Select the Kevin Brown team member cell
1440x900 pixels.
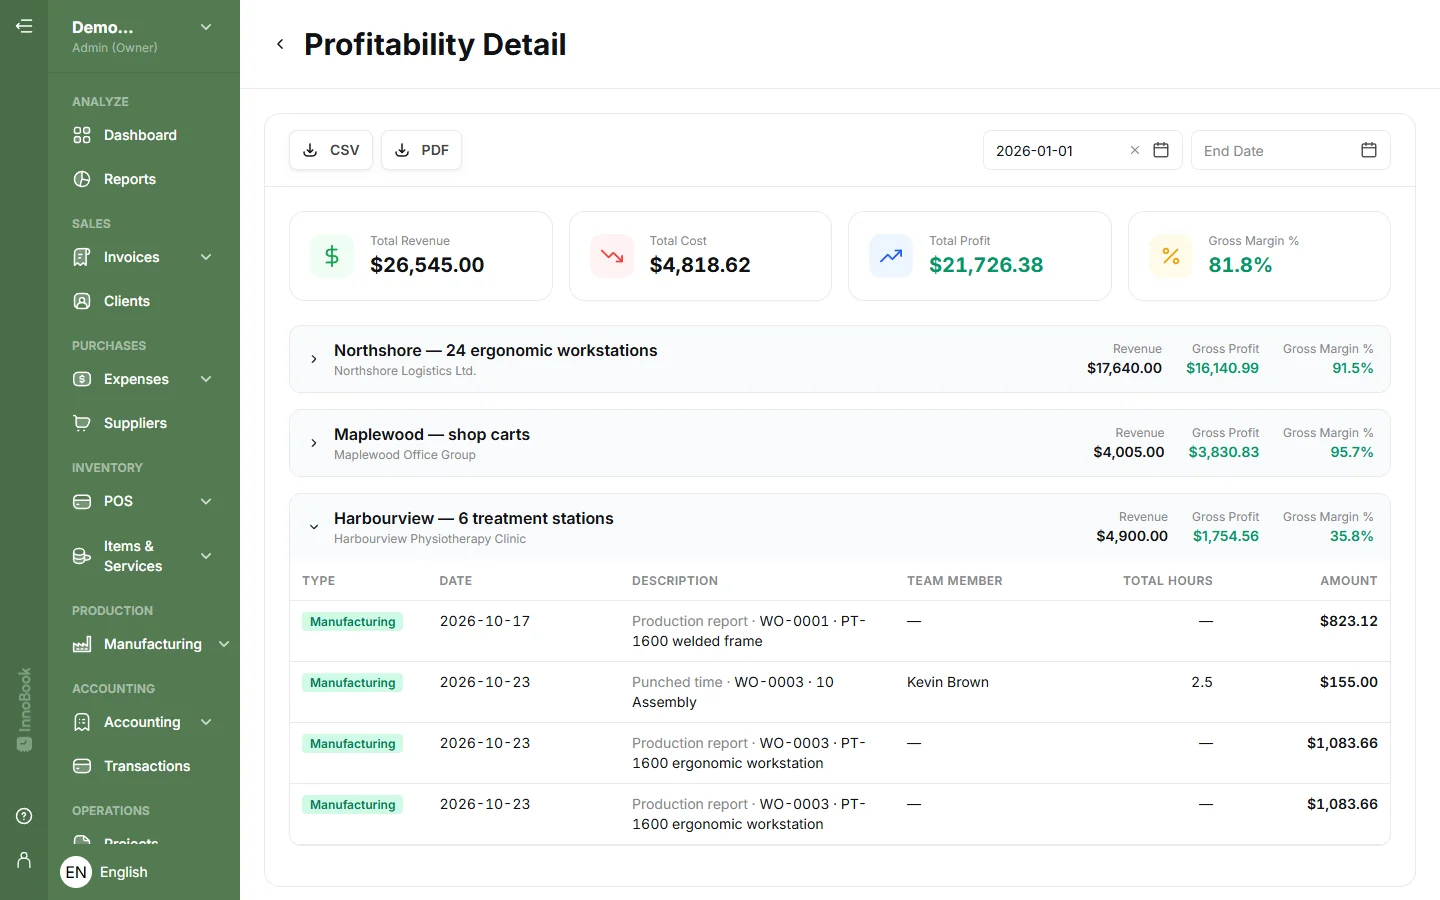(x=948, y=682)
